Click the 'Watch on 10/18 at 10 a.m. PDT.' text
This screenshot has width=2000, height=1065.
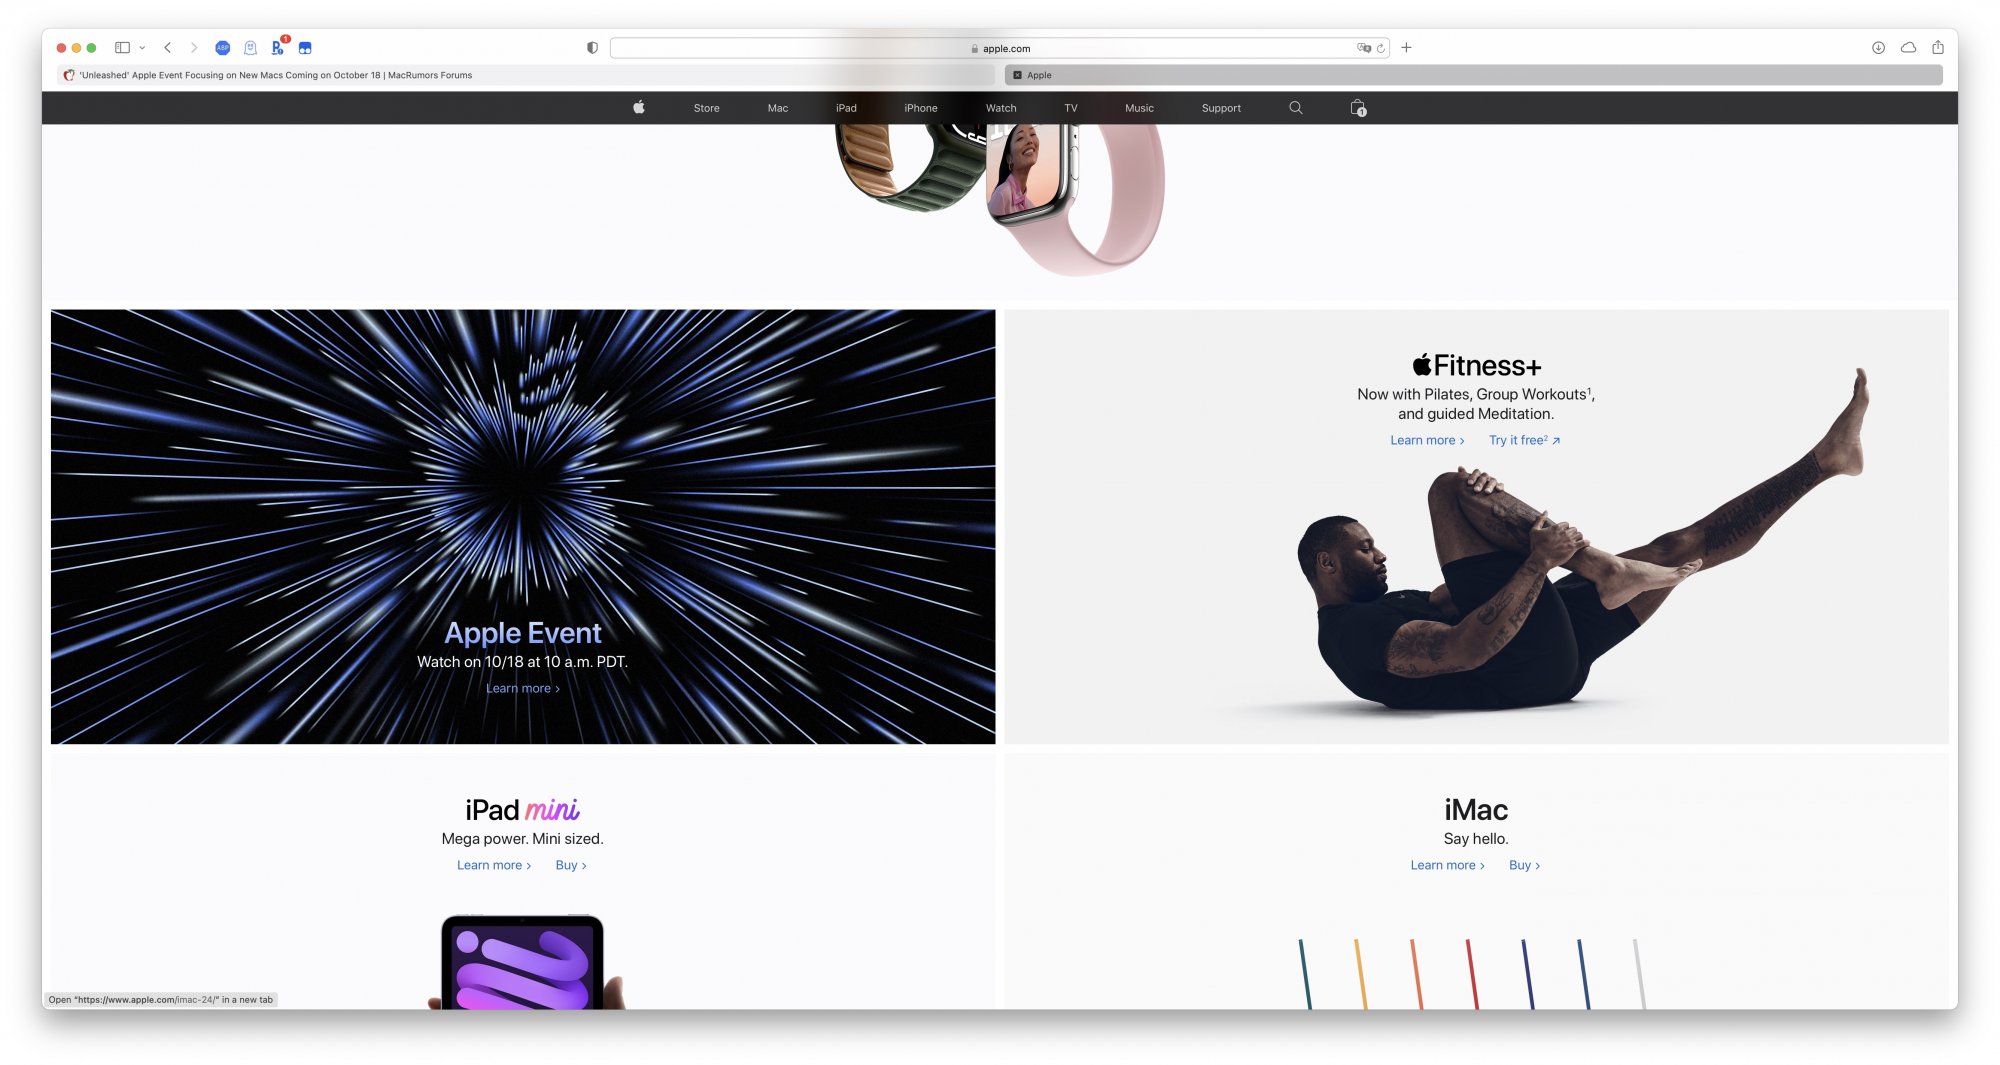[x=523, y=661]
